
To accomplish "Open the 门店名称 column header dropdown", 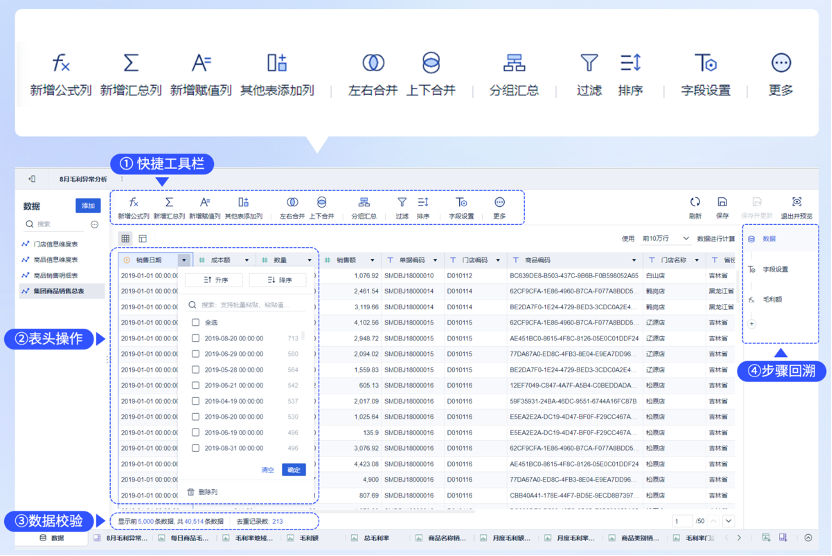I will [697, 260].
